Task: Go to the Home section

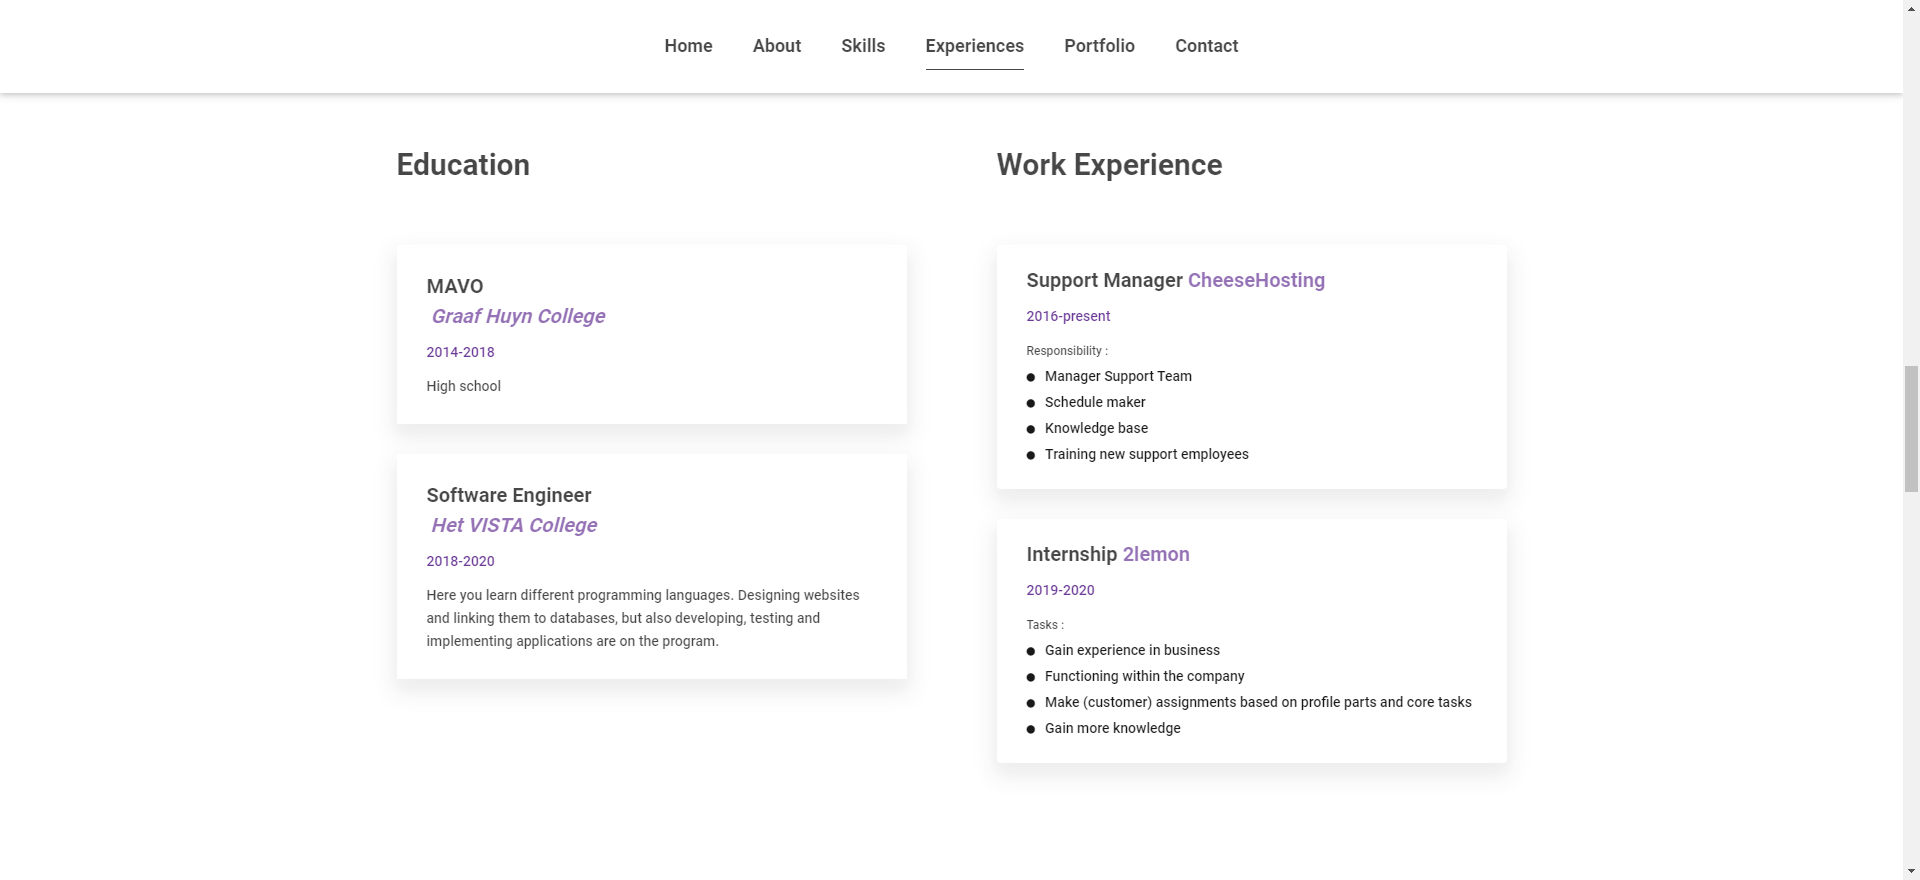Action: [688, 46]
